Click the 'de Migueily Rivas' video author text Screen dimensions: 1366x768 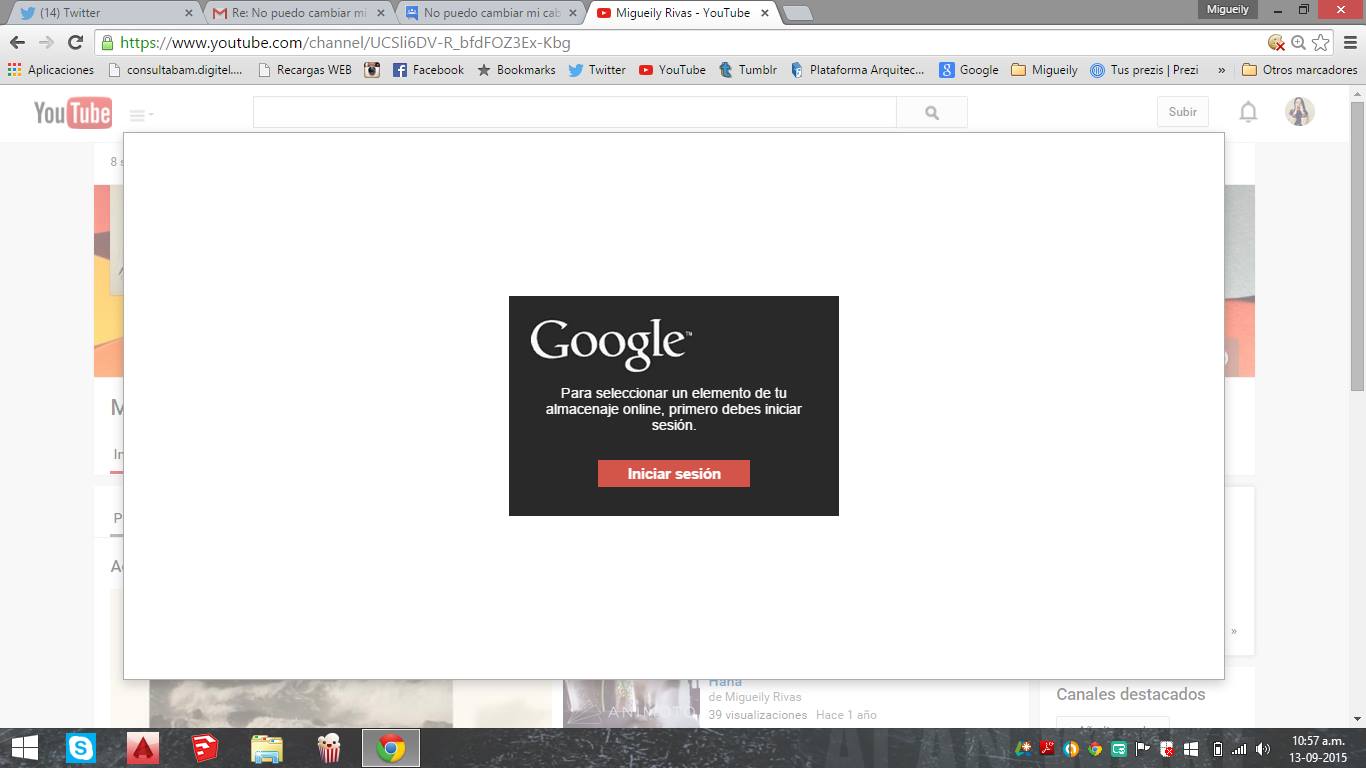point(755,697)
